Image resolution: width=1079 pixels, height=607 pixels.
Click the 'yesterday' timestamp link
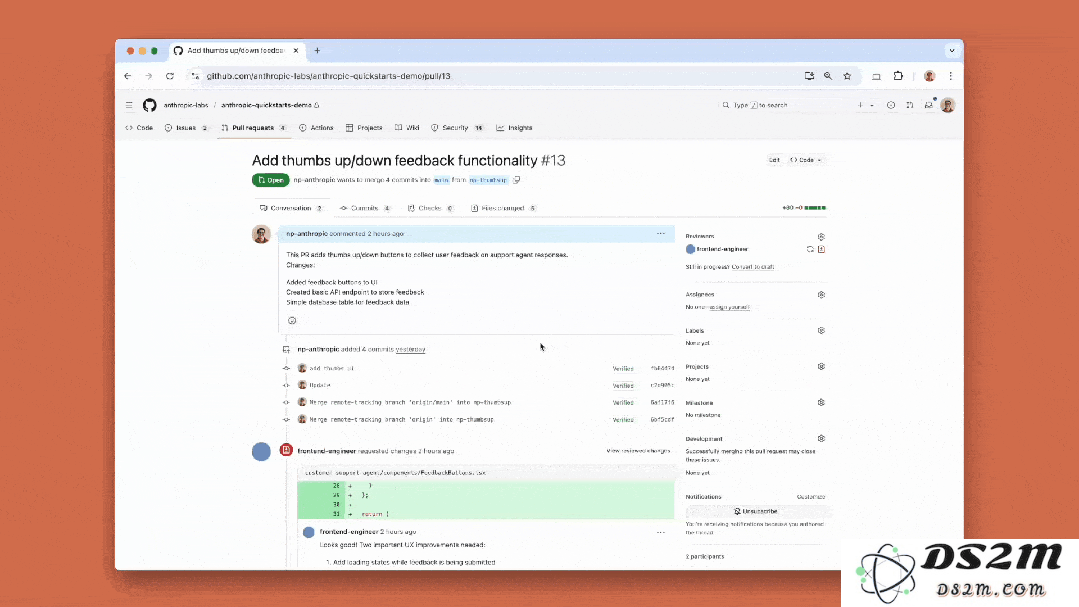click(410, 350)
